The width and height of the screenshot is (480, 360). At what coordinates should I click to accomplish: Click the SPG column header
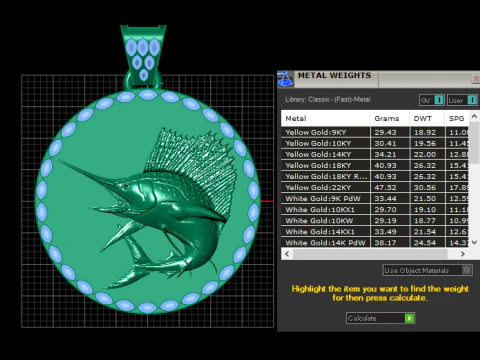point(457,118)
